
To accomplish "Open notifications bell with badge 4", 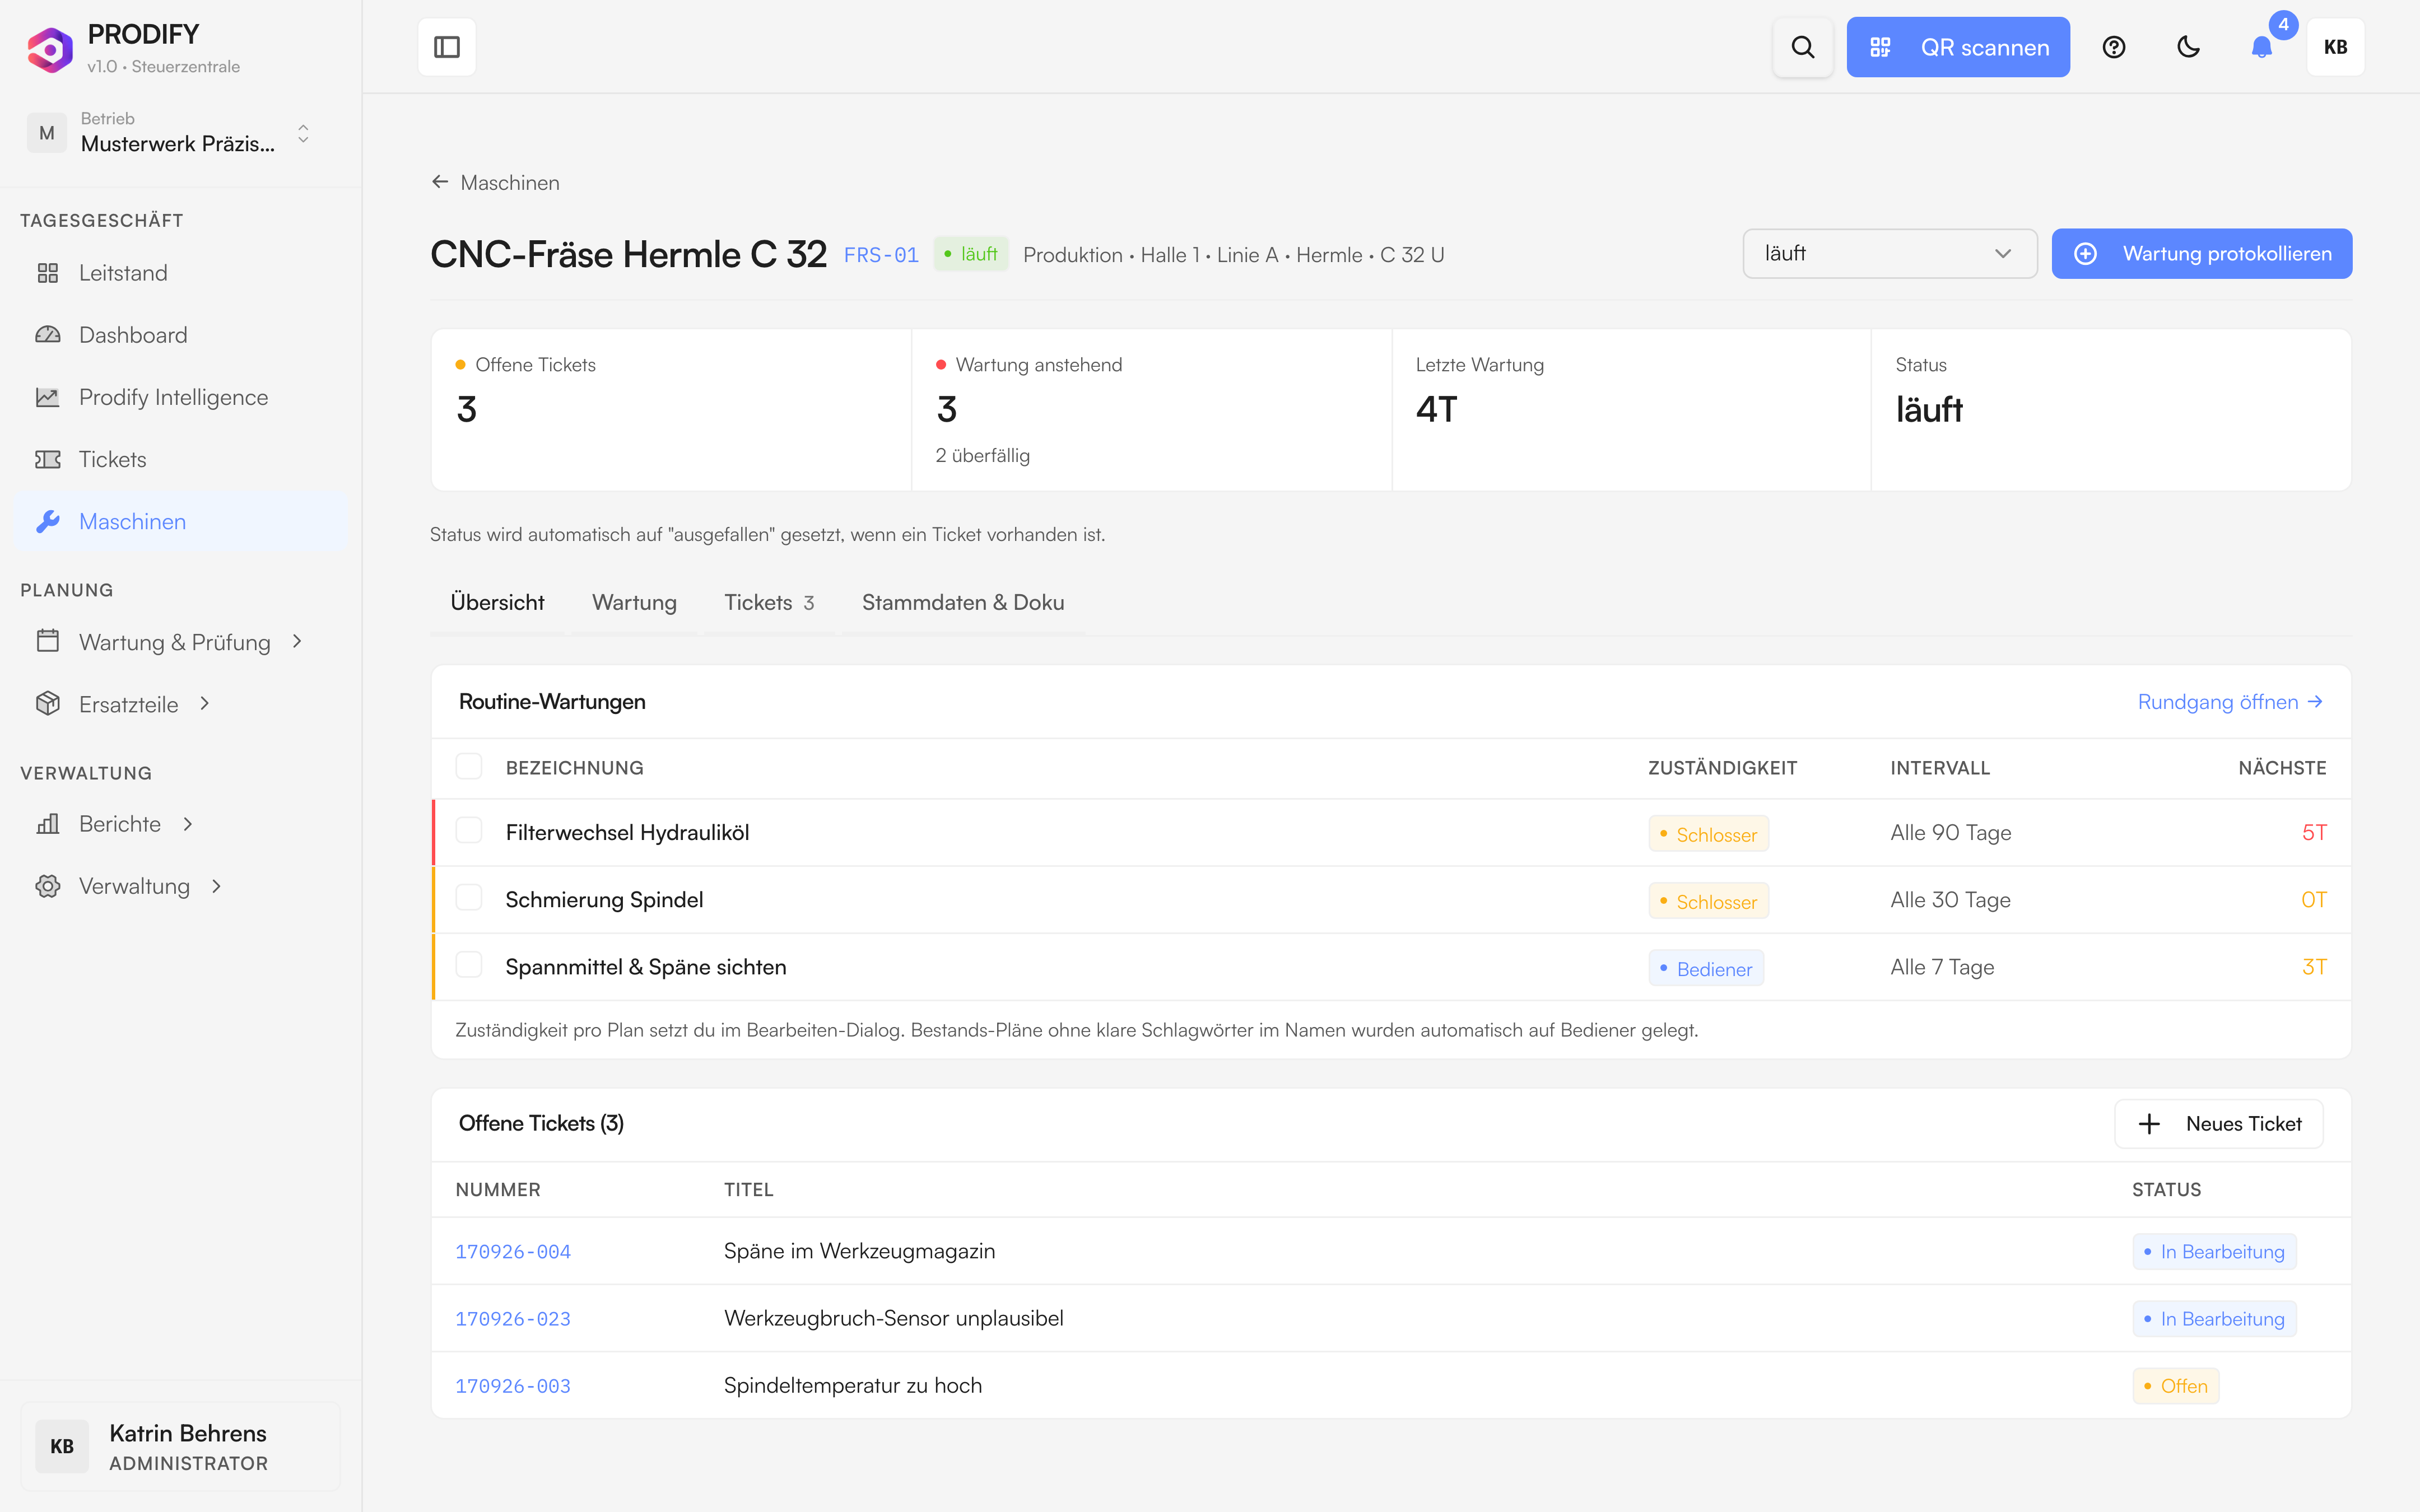I will tap(2262, 47).
